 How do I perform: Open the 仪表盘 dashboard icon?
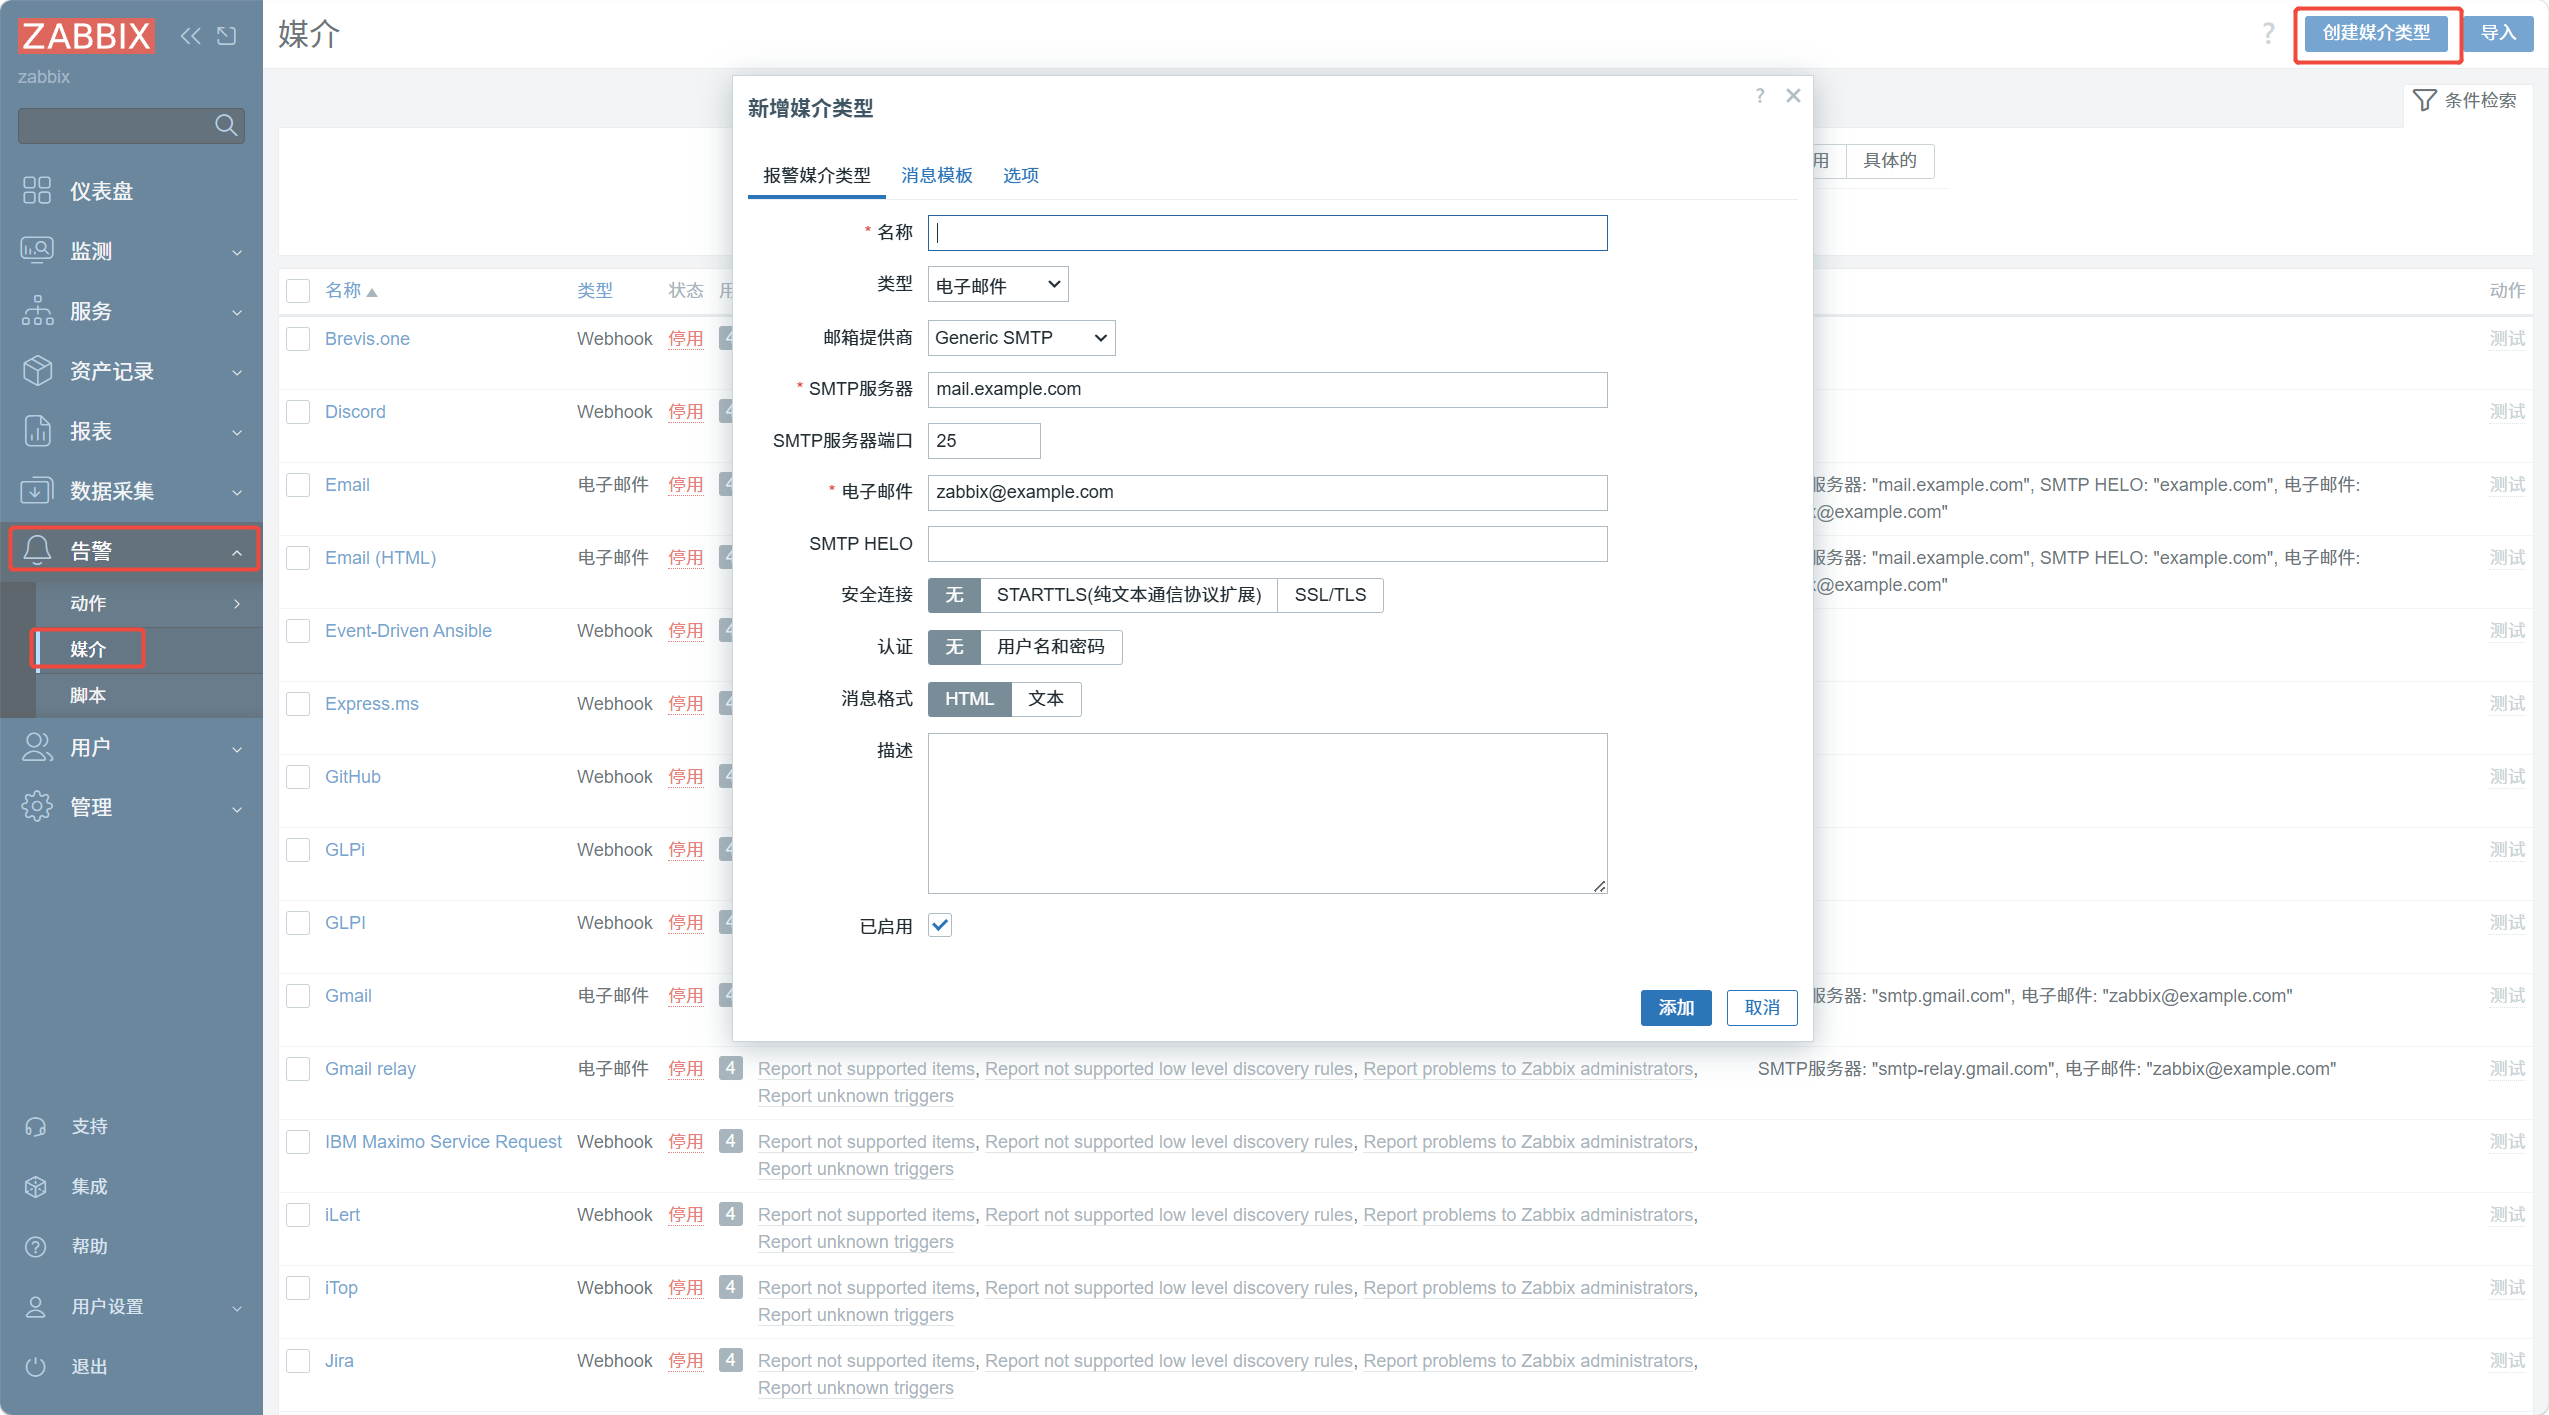click(37, 190)
